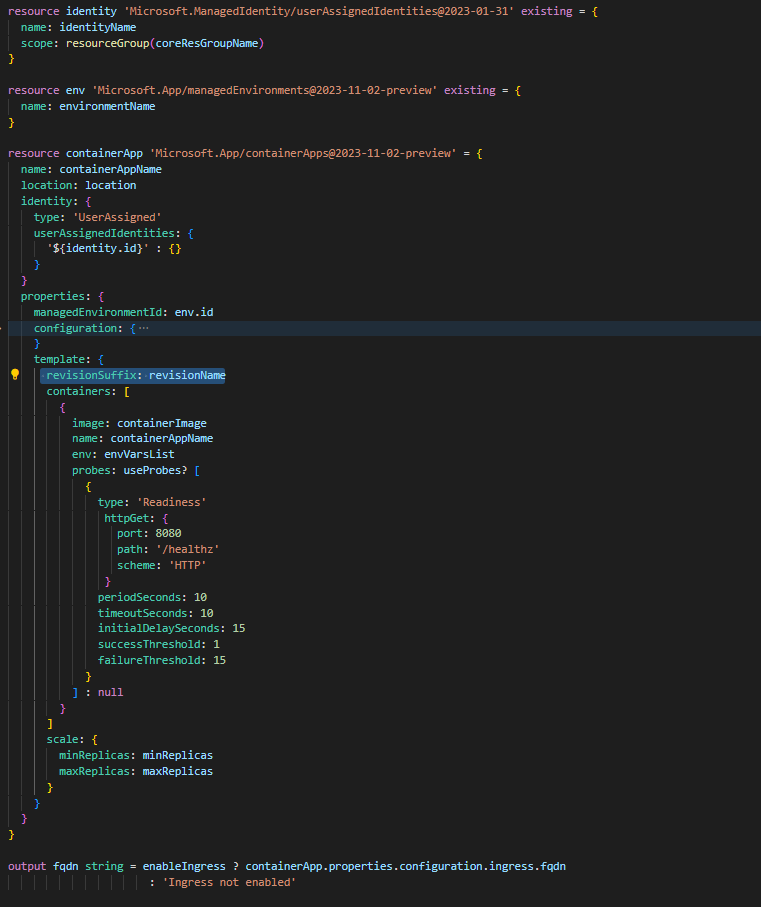The image size is (761, 907).
Task: Click the 'Readiness' probe type string
Action: coord(172,502)
